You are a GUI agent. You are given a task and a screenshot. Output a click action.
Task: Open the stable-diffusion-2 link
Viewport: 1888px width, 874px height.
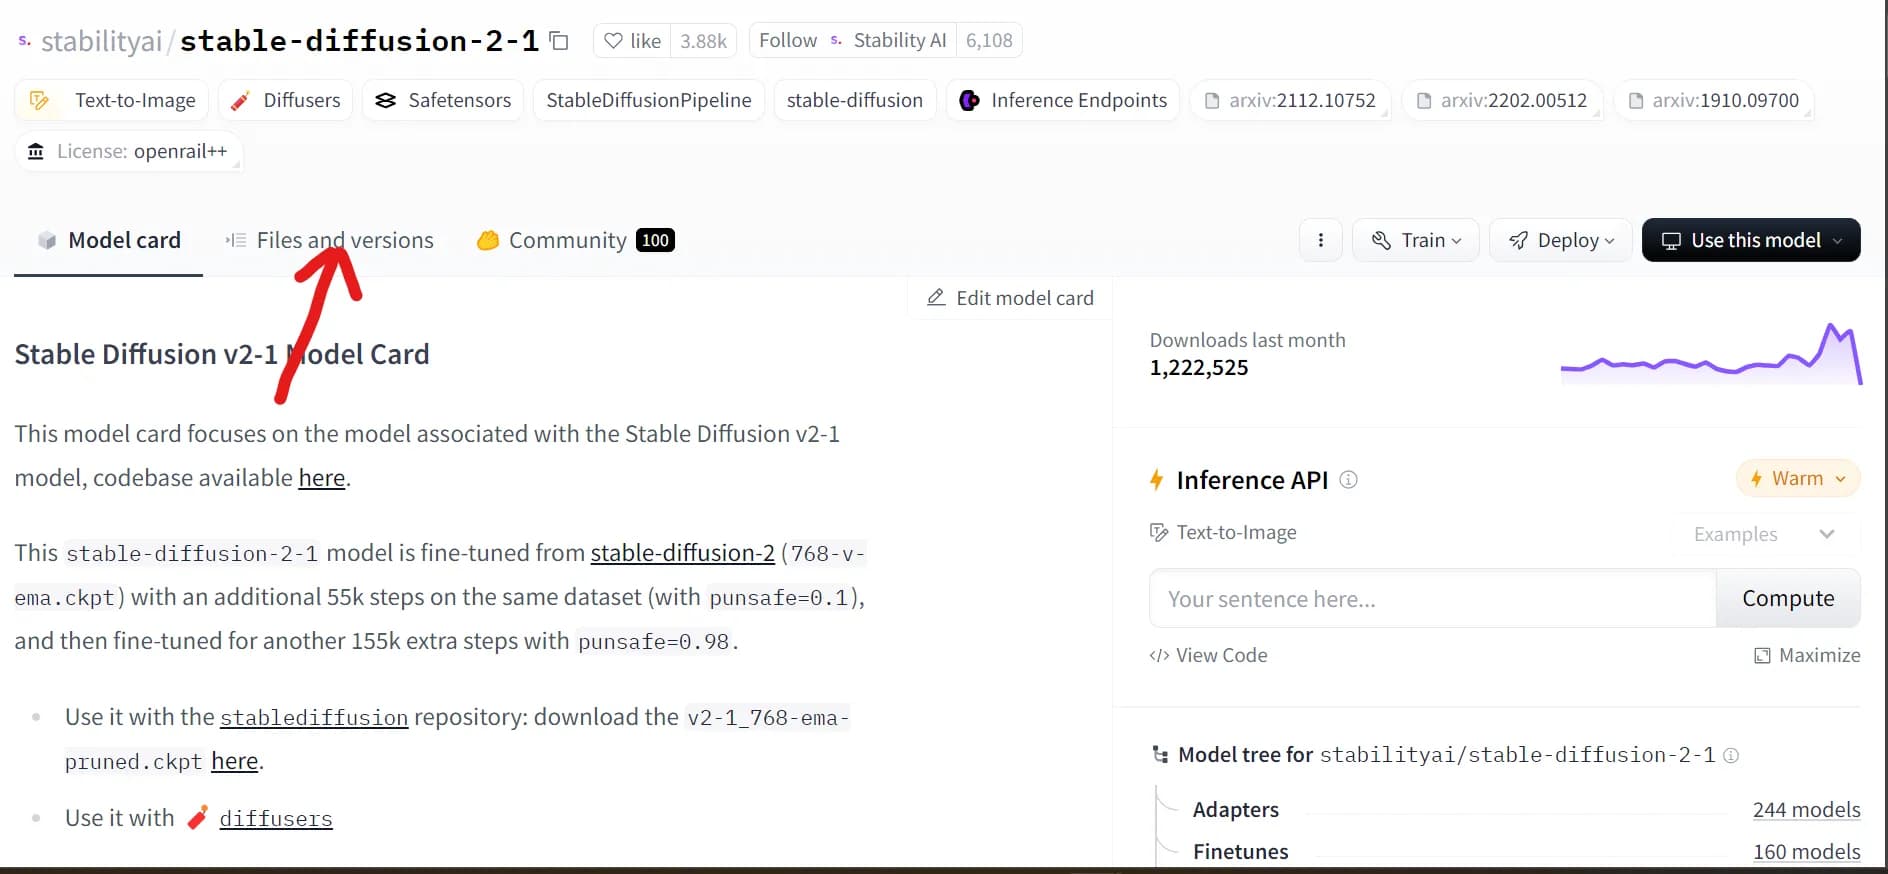click(682, 553)
